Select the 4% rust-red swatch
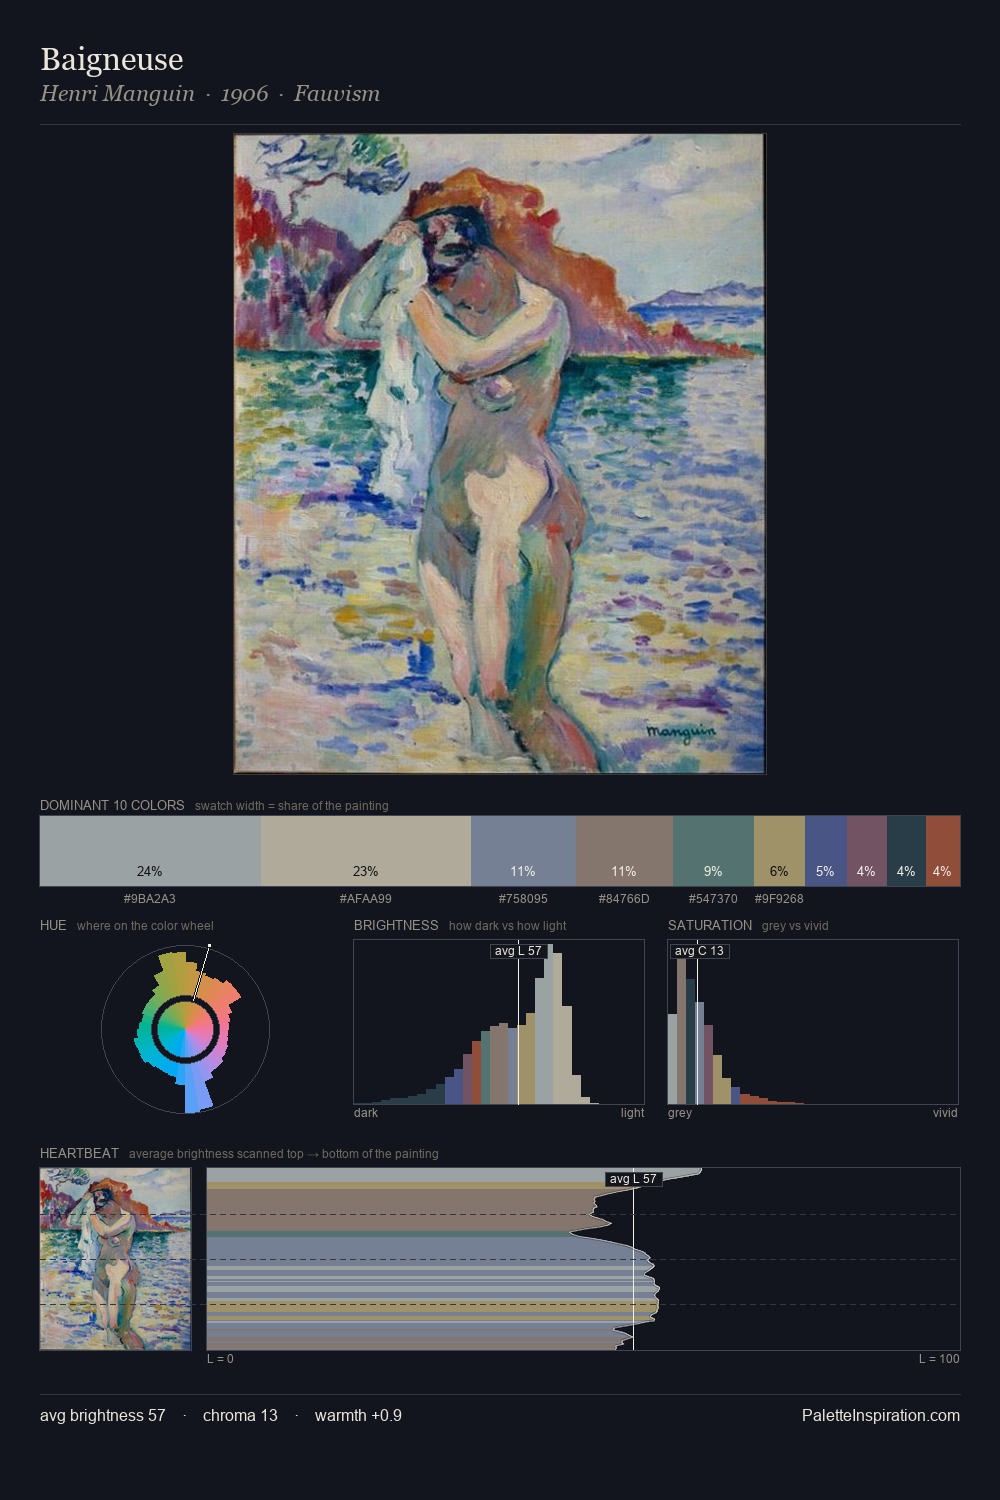The width and height of the screenshot is (1000, 1500). coord(943,851)
